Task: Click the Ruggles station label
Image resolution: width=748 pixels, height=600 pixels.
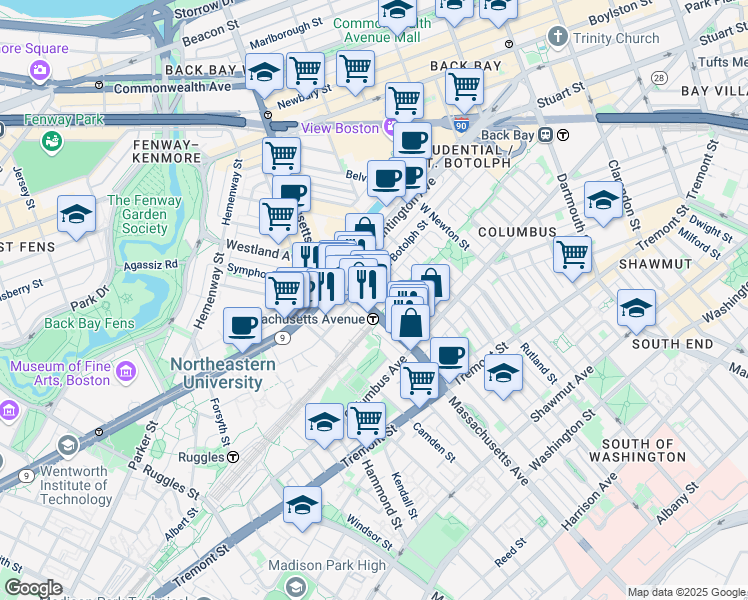Action: tap(201, 457)
